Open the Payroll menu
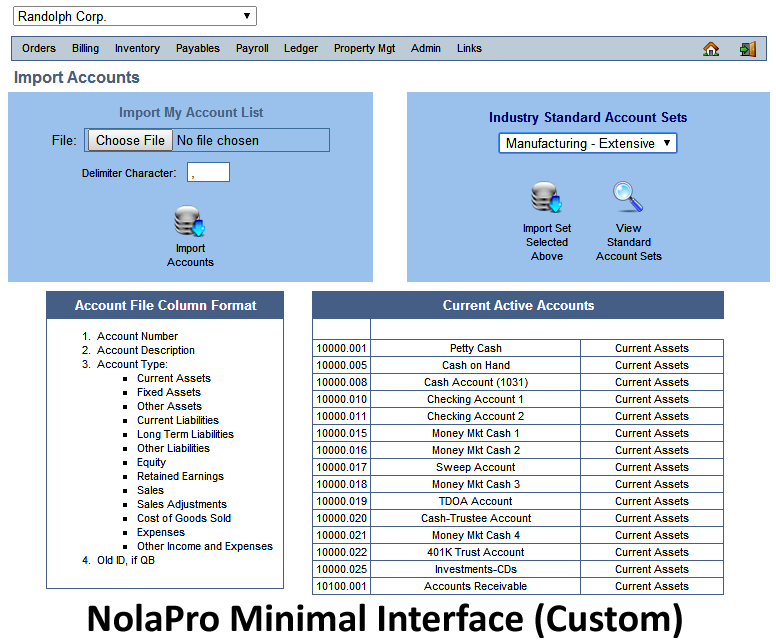 coord(252,48)
